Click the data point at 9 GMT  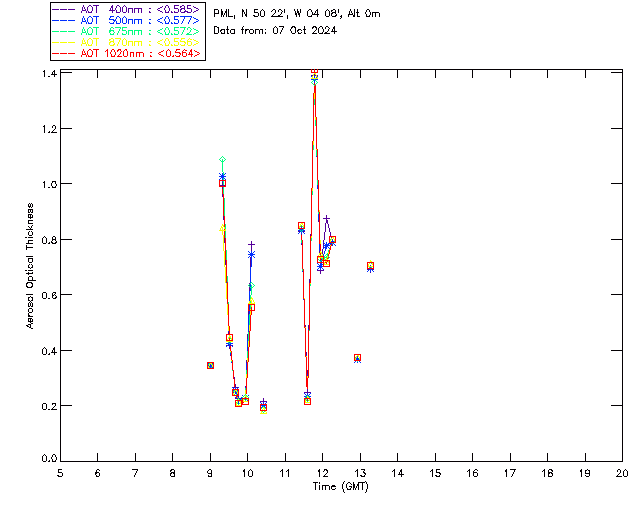pos(210,365)
